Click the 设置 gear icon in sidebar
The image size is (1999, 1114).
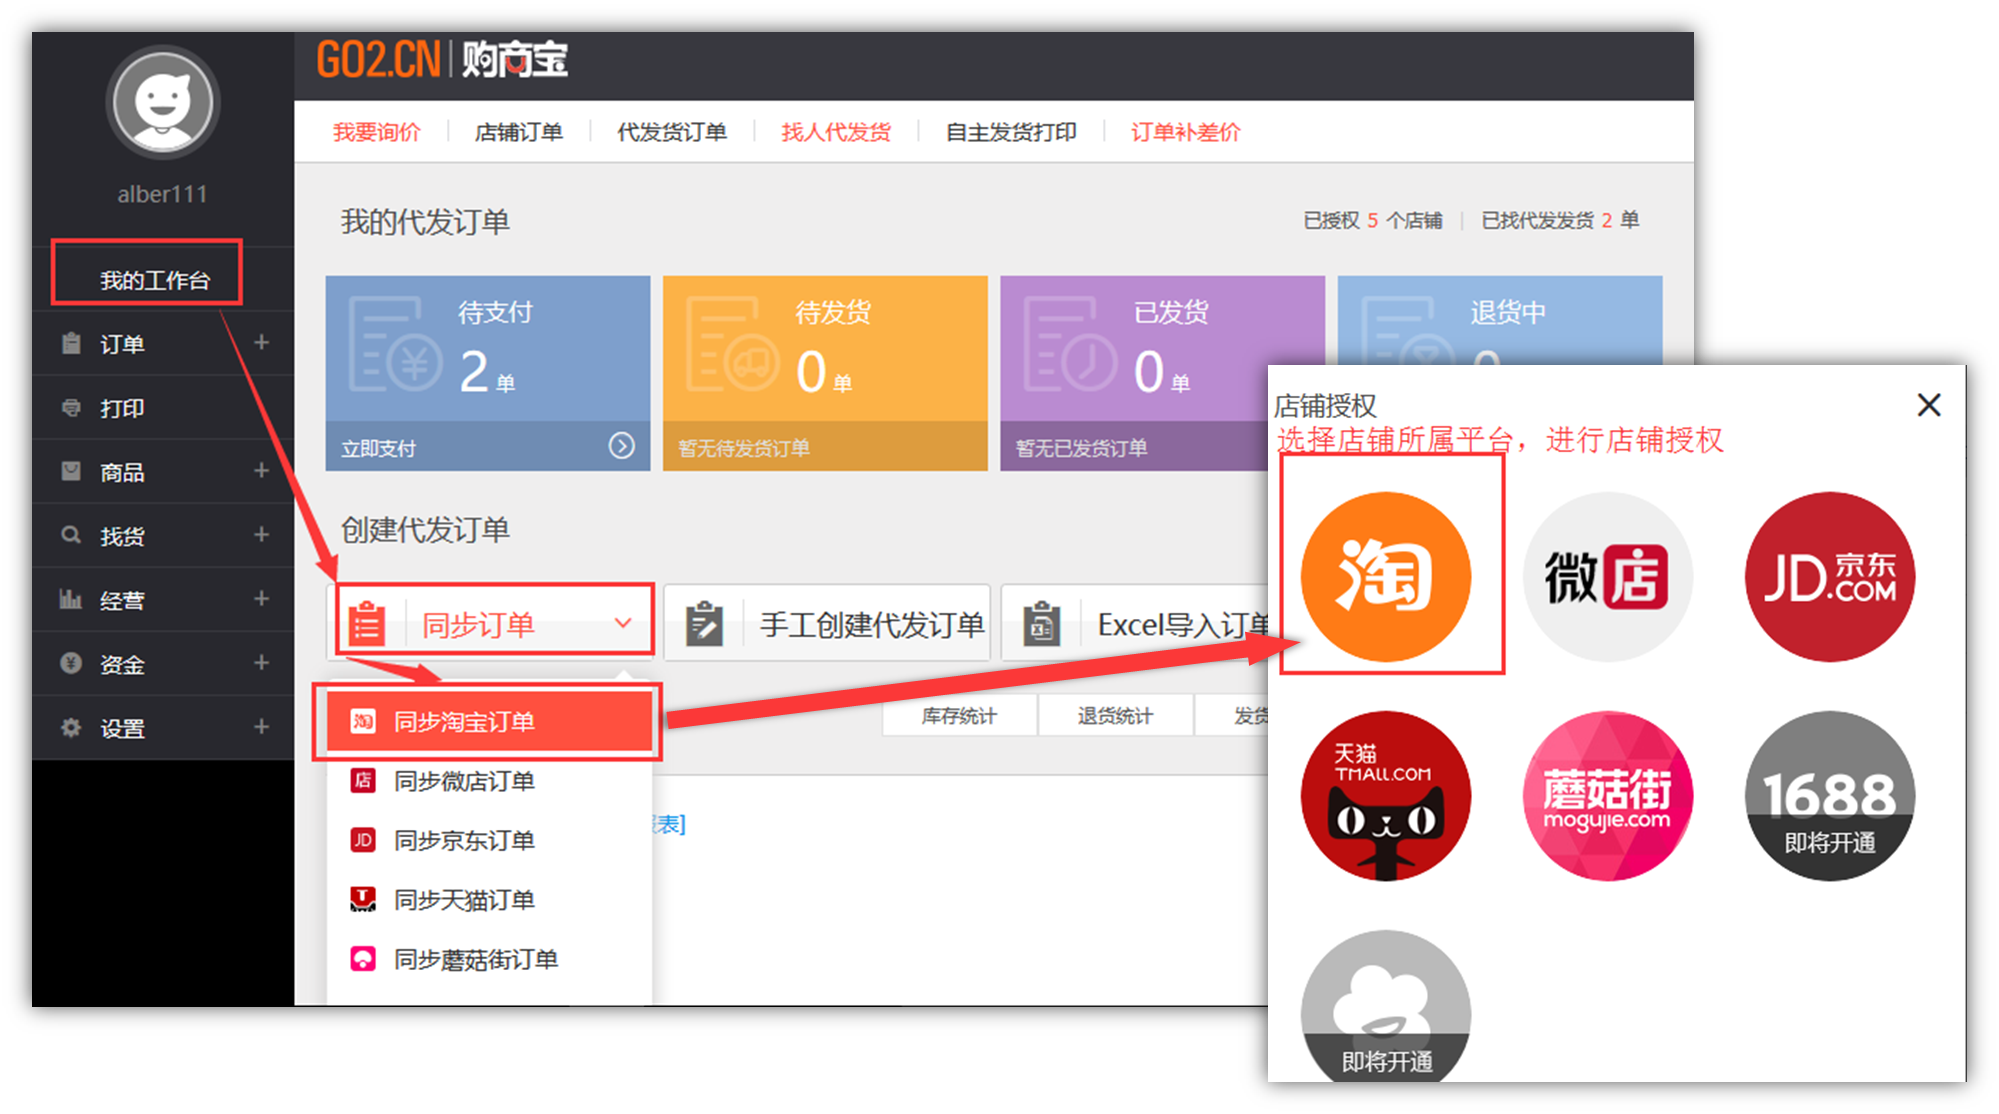71,727
